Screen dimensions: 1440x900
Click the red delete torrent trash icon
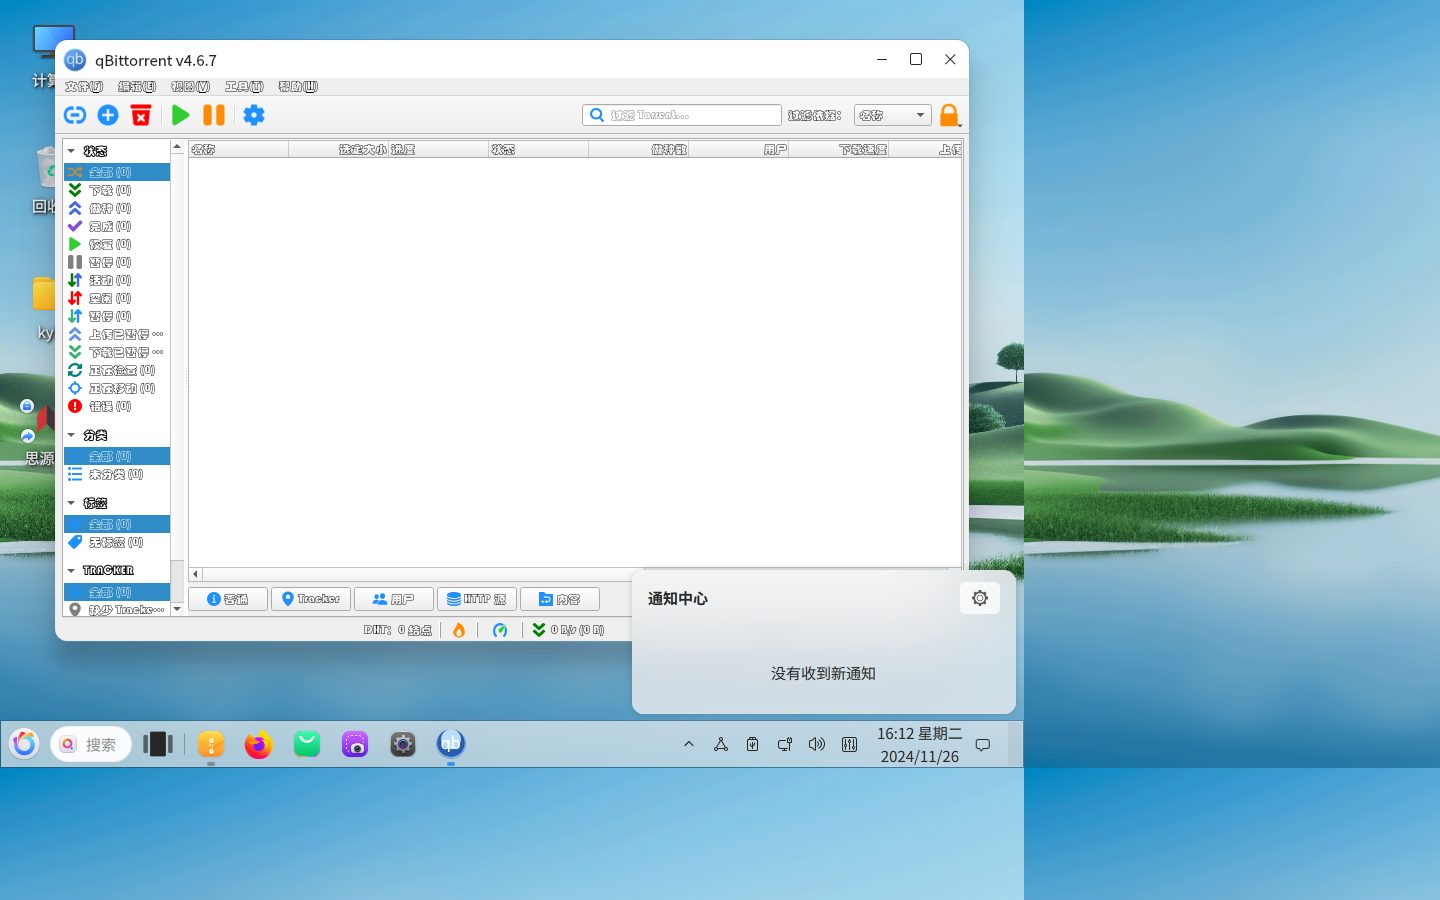[141, 115]
